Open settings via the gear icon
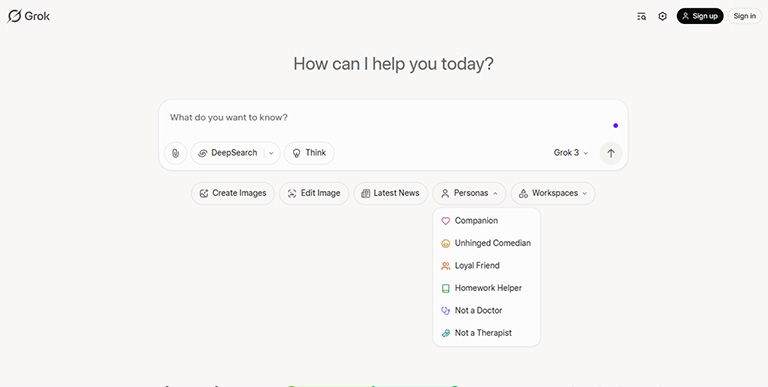The height and width of the screenshot is (387, 768). 662,16
